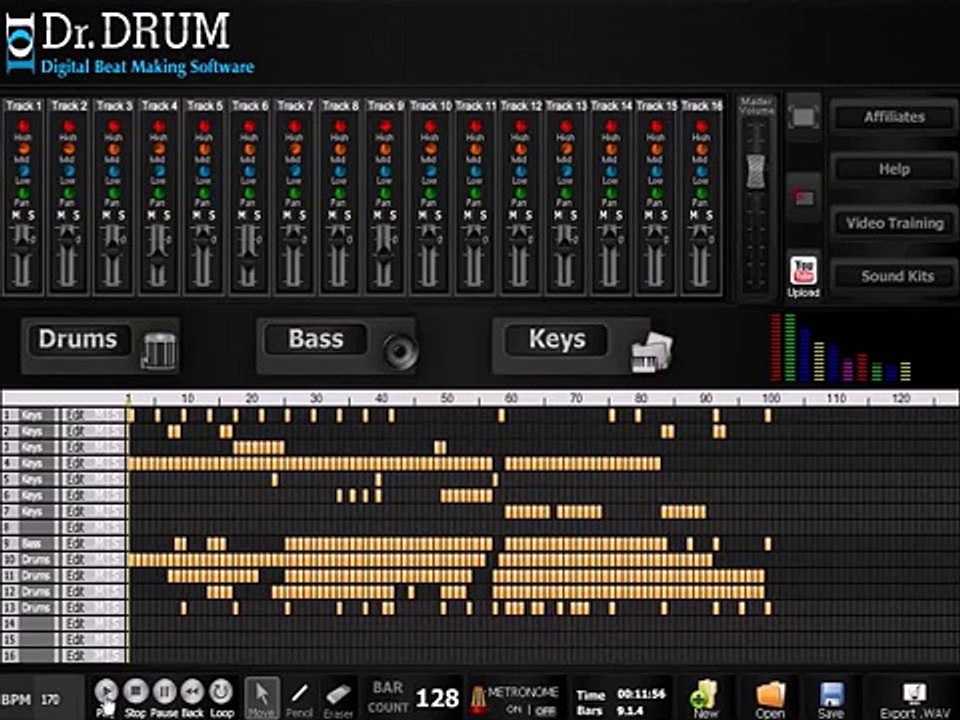Click Track 5 green Pan knob
The image size is (960, 720).
tap(204, 192)
